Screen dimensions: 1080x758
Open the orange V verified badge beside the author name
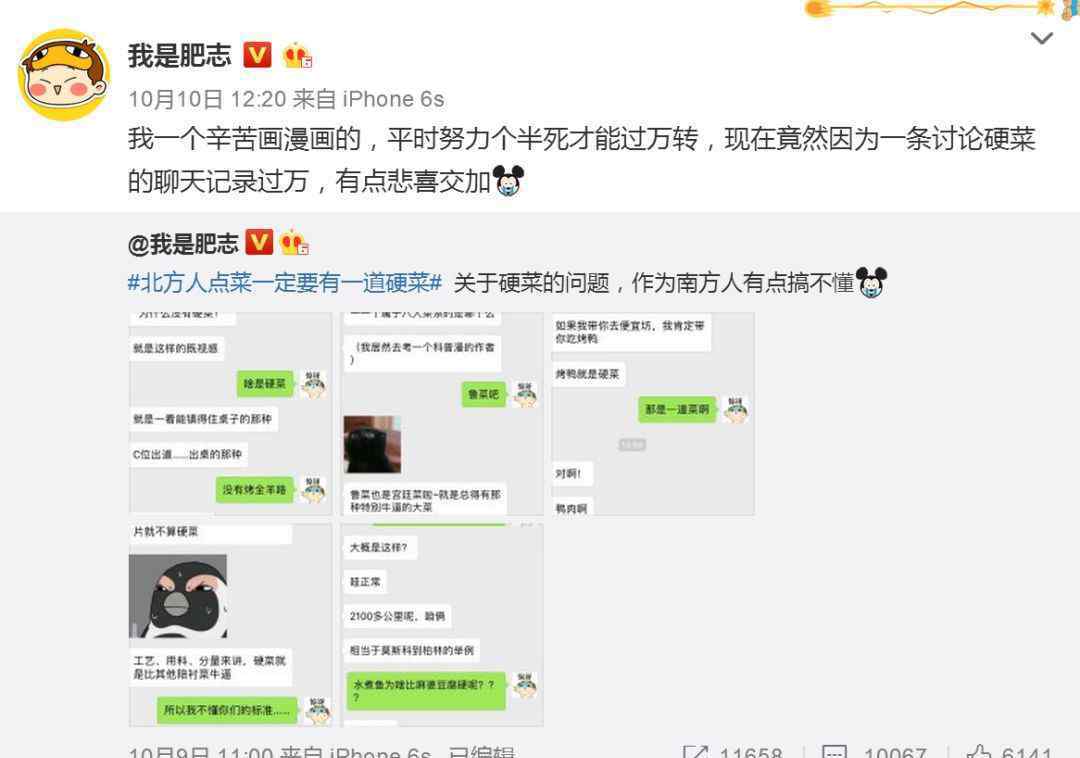(x=257, y=55)
